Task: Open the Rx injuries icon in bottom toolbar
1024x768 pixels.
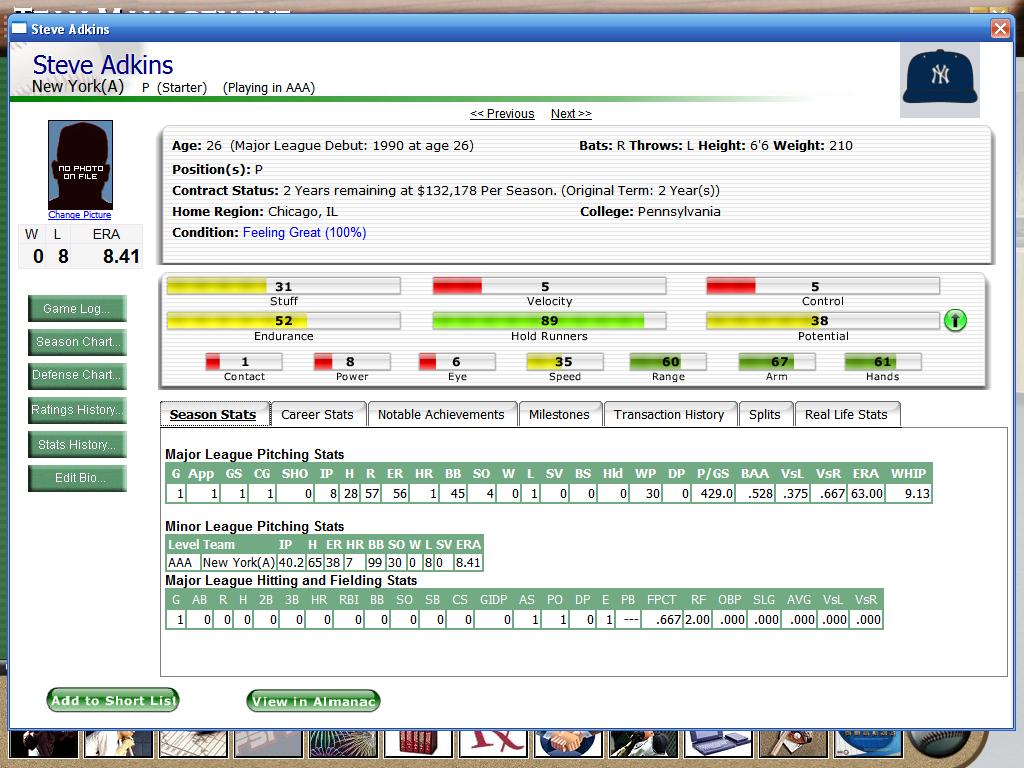Action: (492, 744)
